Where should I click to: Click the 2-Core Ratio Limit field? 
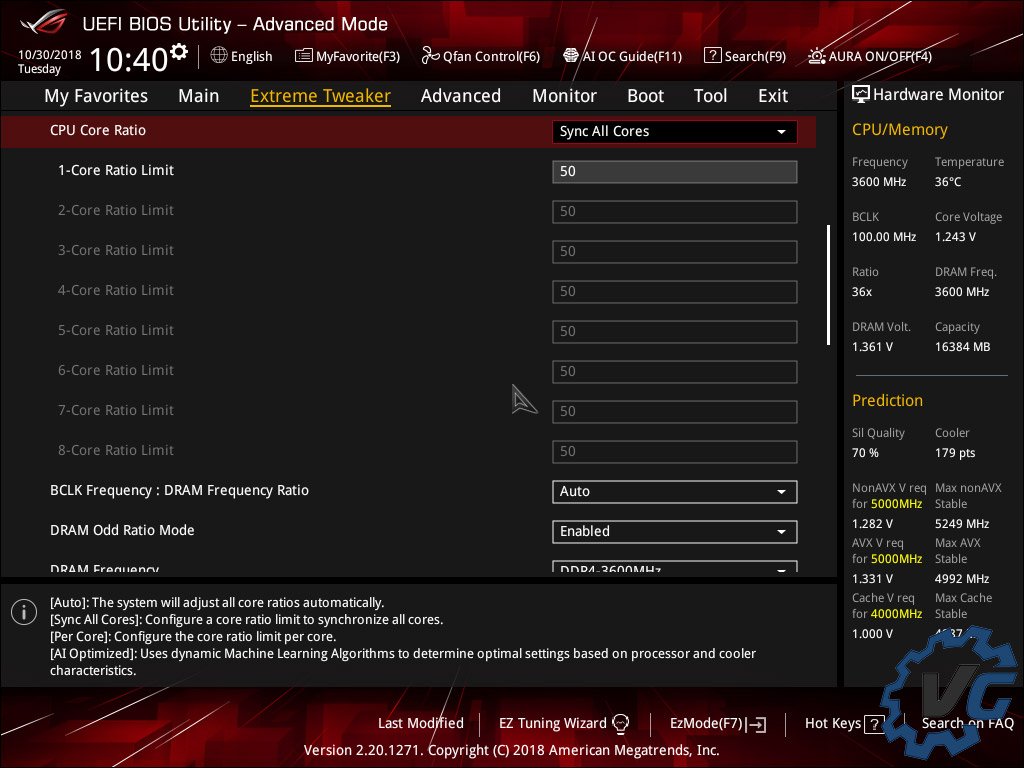pos(675,212)
